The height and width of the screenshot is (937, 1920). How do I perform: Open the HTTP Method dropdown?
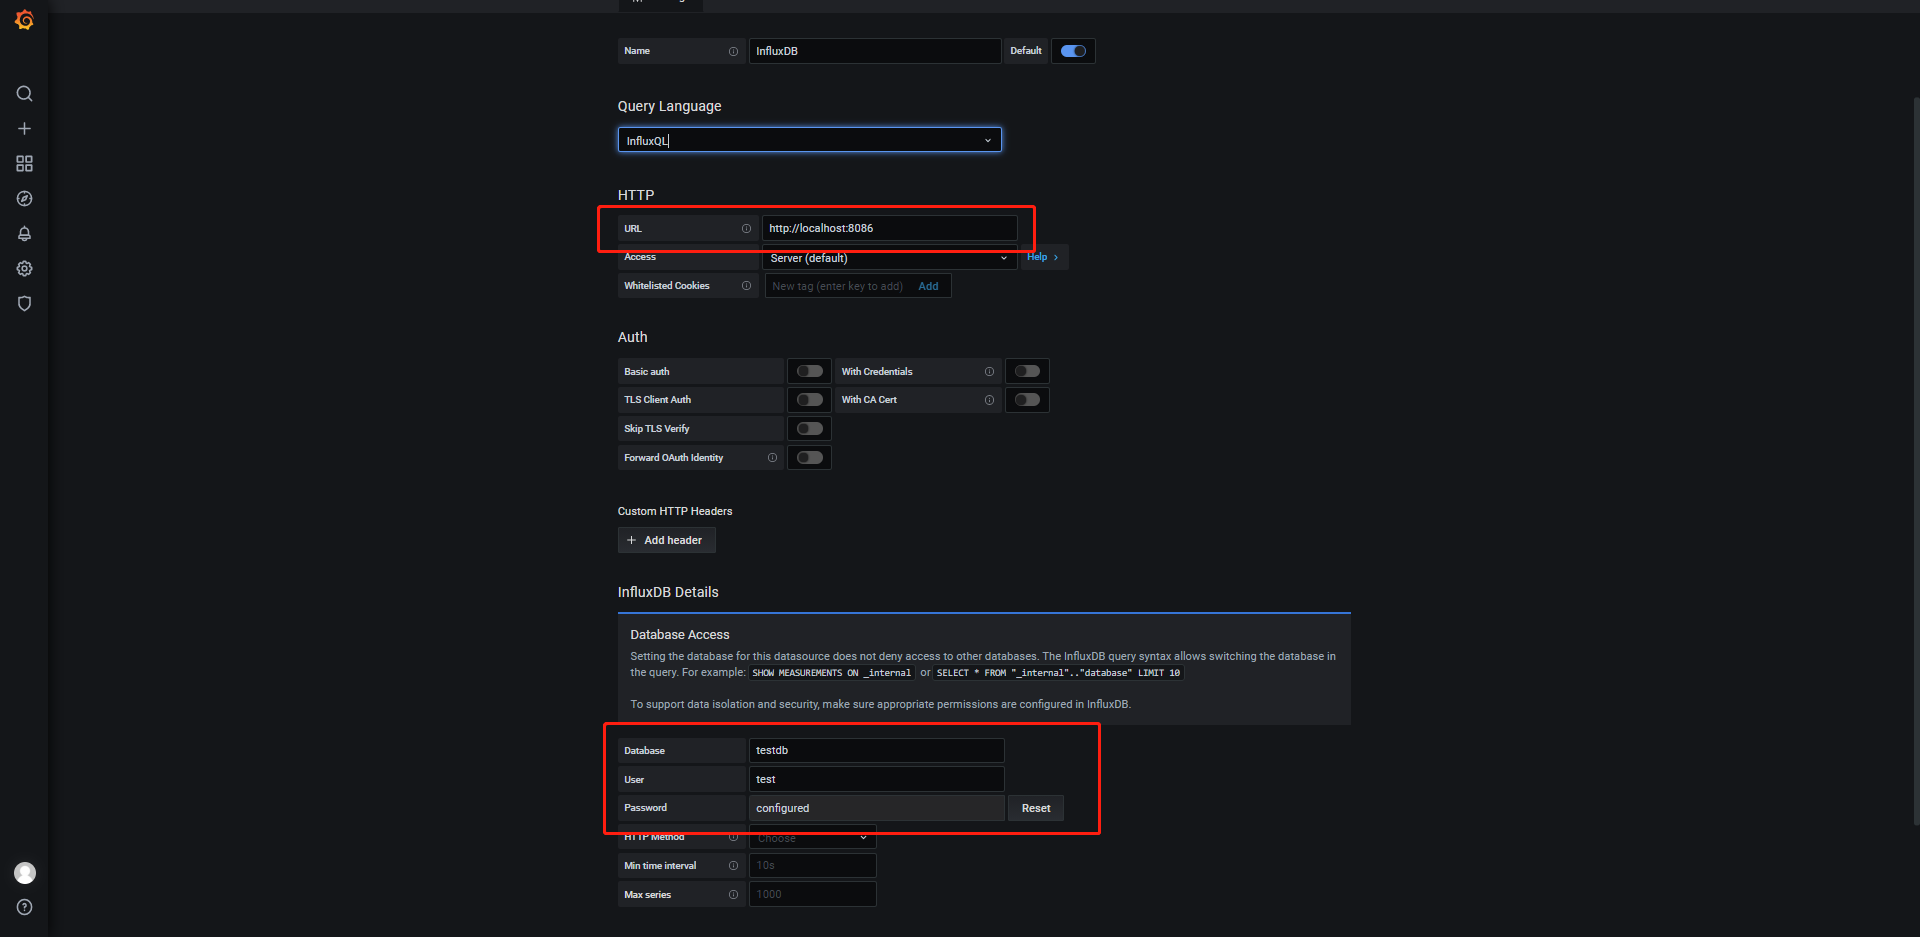pos(813,837)
